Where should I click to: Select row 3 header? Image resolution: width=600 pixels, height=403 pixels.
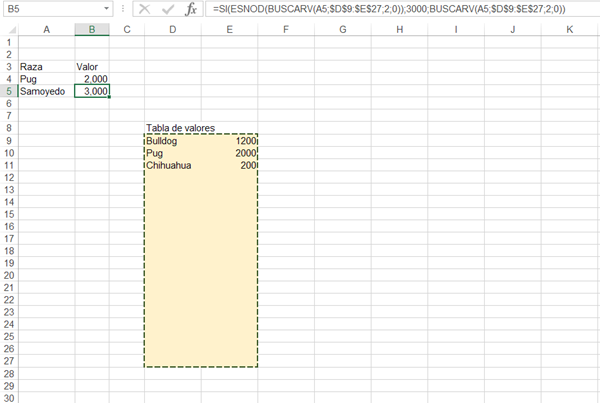point(9,67)
